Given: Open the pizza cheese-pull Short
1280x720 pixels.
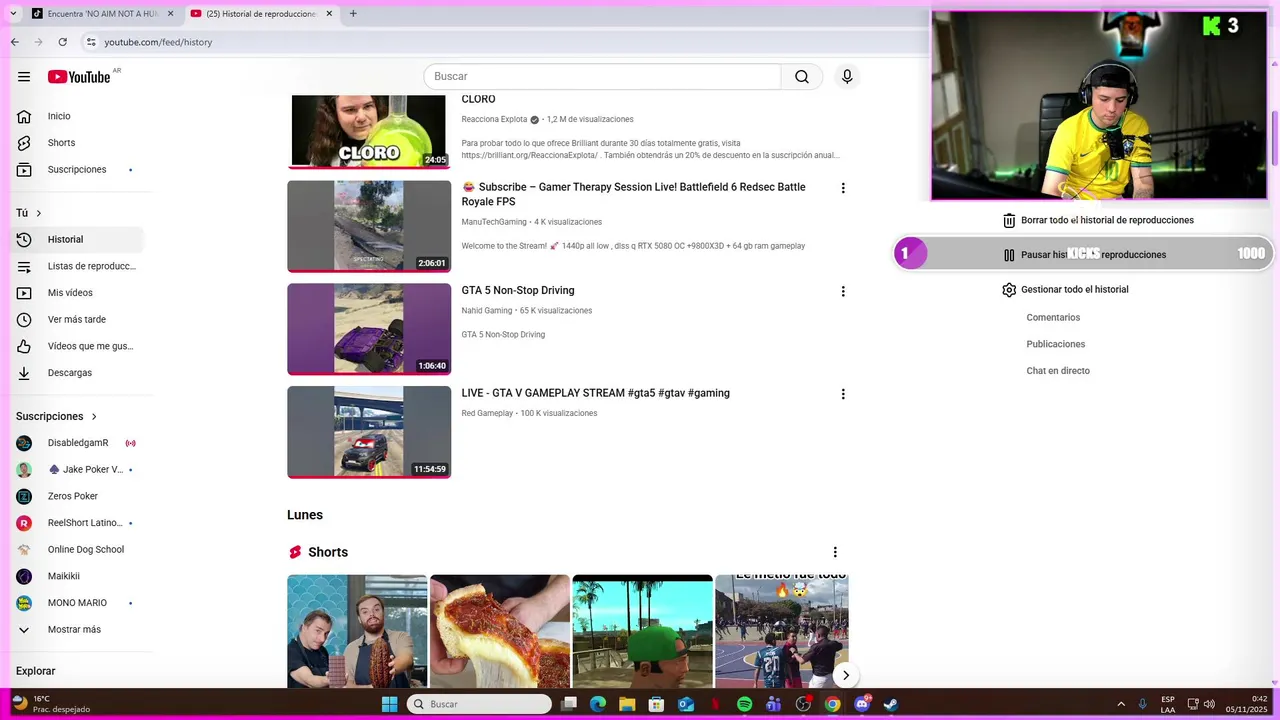Looking at the screenshot, I should click(500, 631).
